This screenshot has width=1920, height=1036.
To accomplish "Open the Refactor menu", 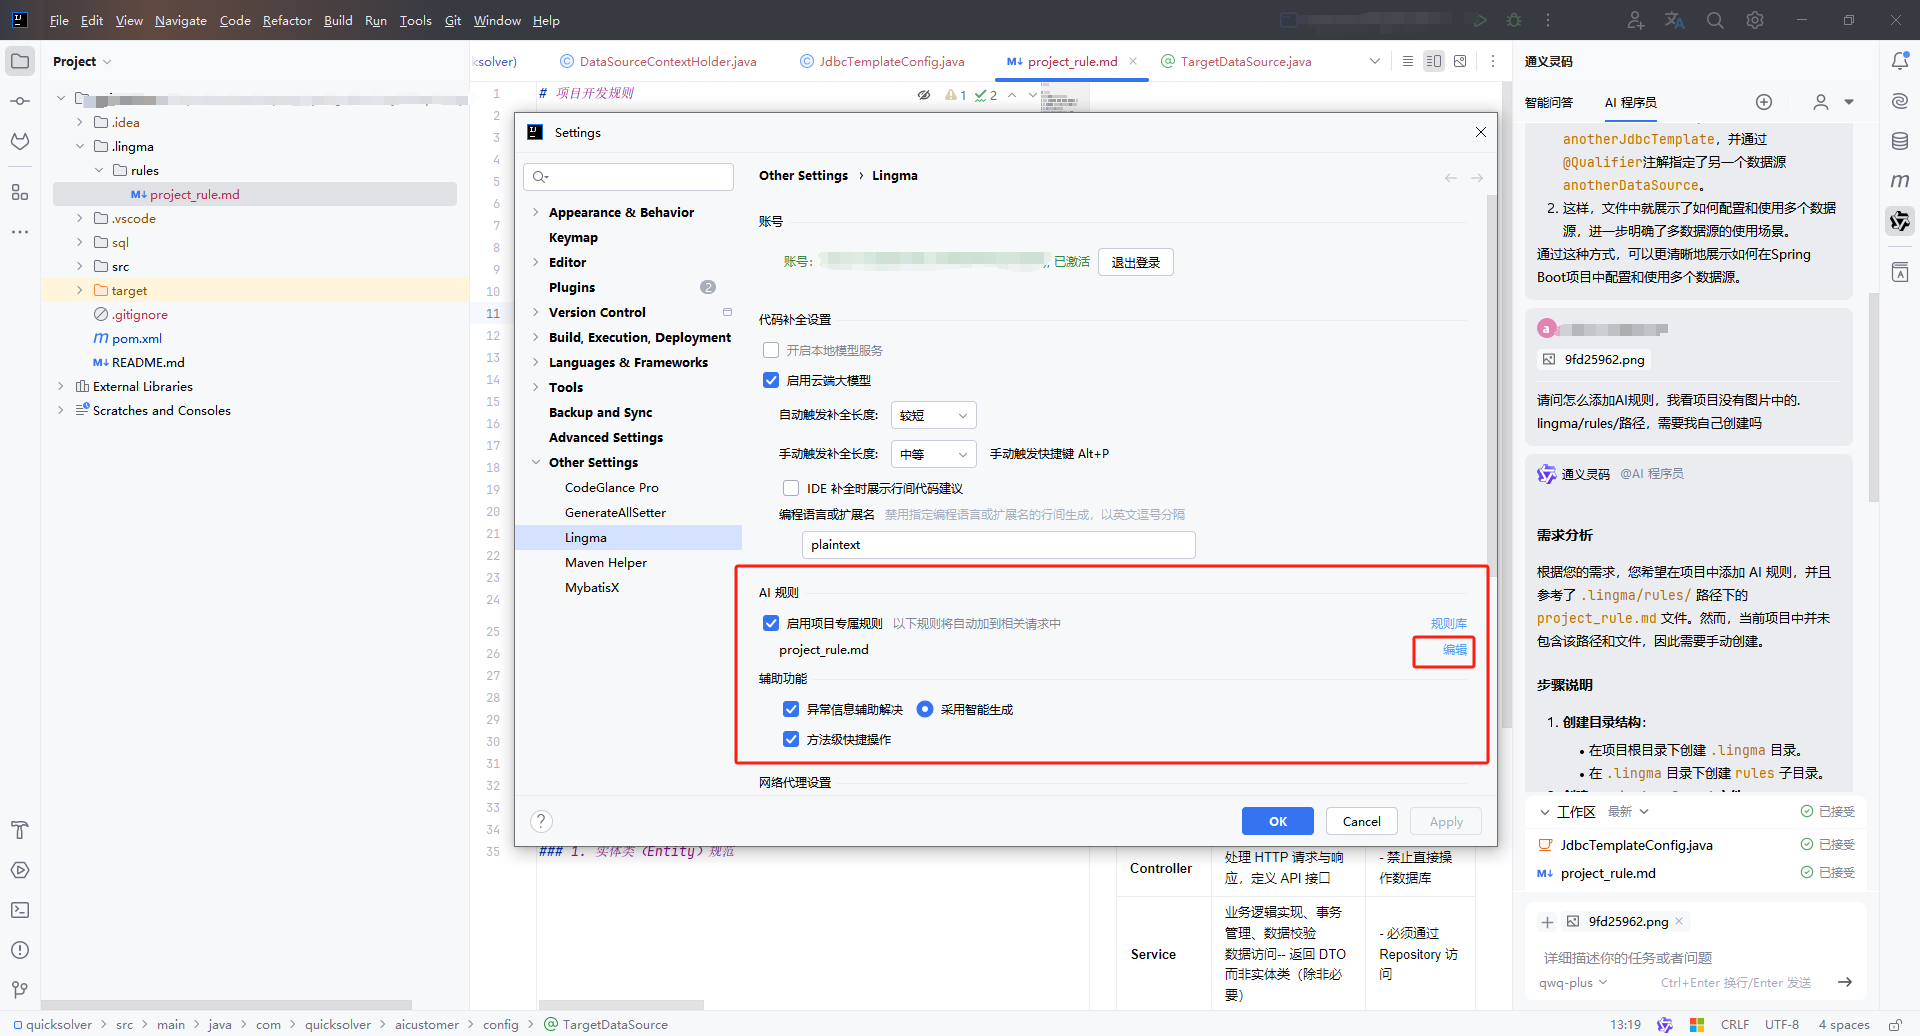I will (287, 20).
